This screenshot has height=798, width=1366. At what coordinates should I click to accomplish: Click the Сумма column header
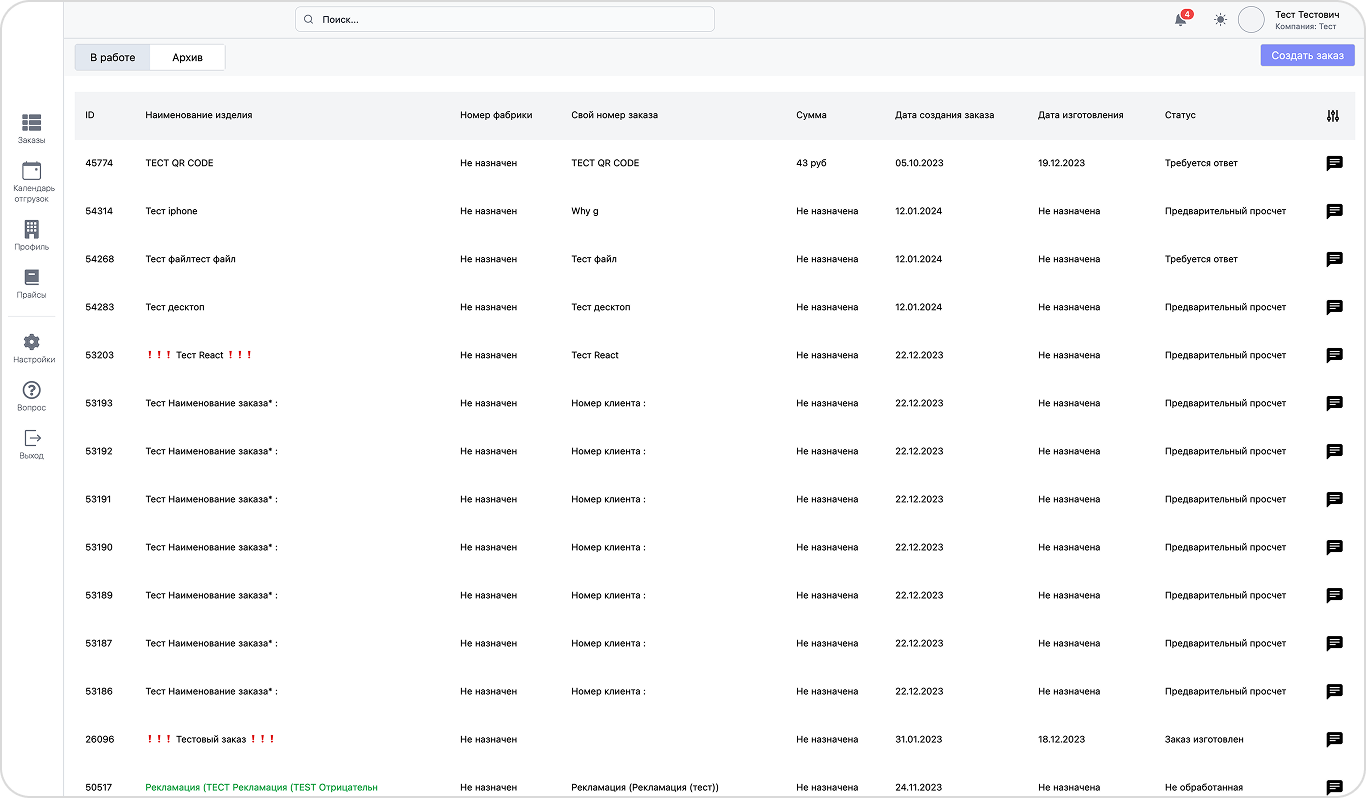811,115
